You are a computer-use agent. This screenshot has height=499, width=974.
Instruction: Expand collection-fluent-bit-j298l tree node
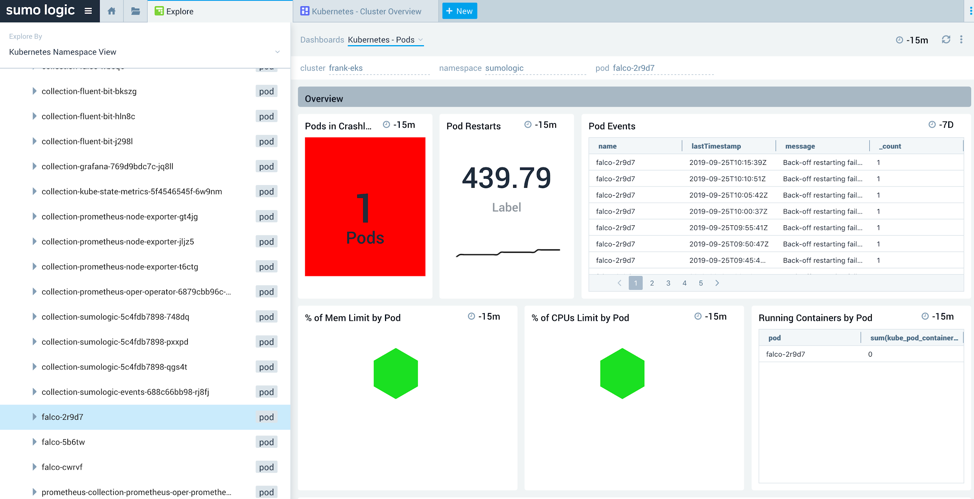34,141
